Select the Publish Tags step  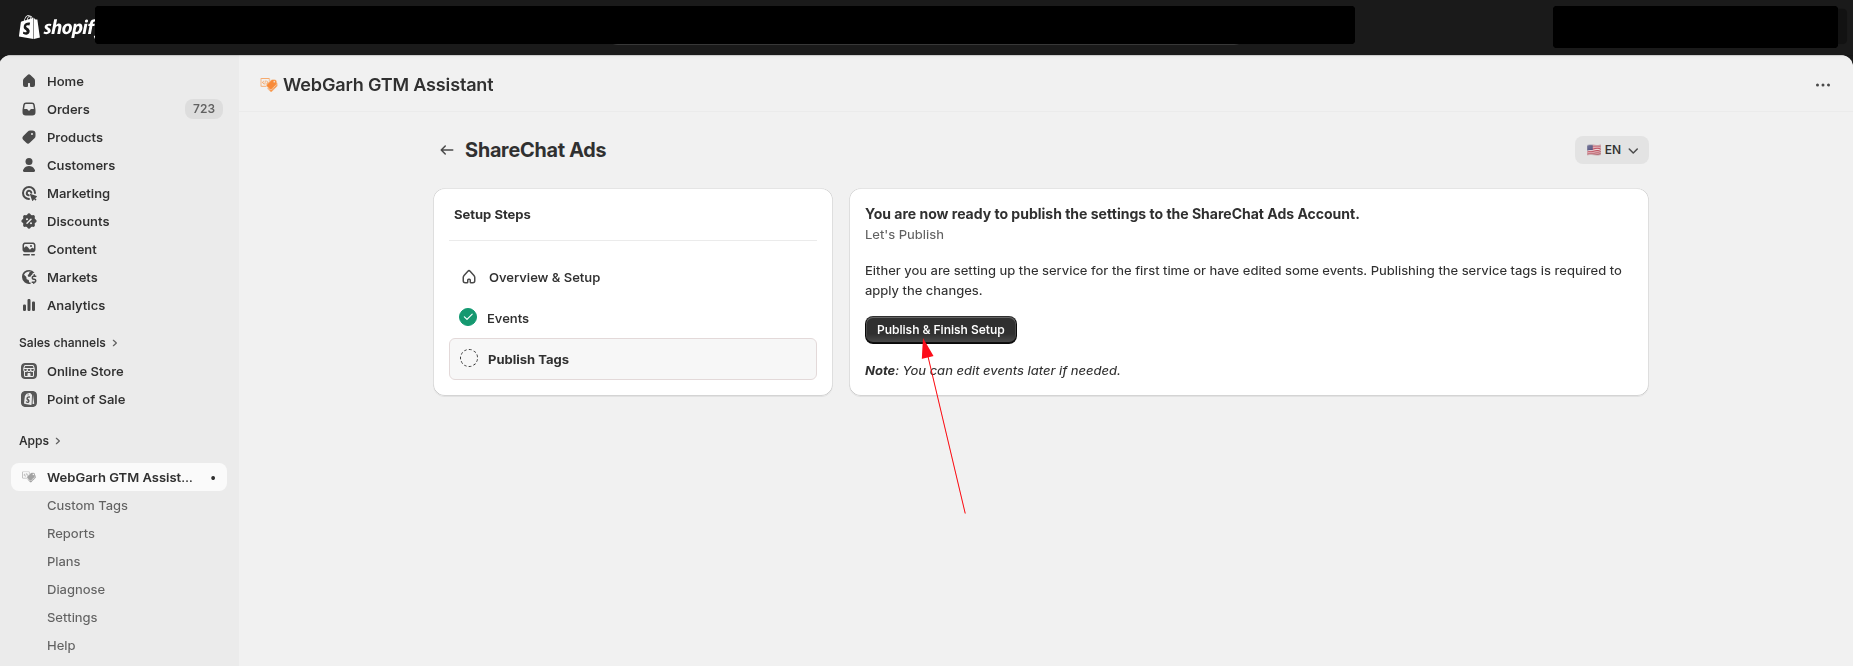(x=633, y=359)
